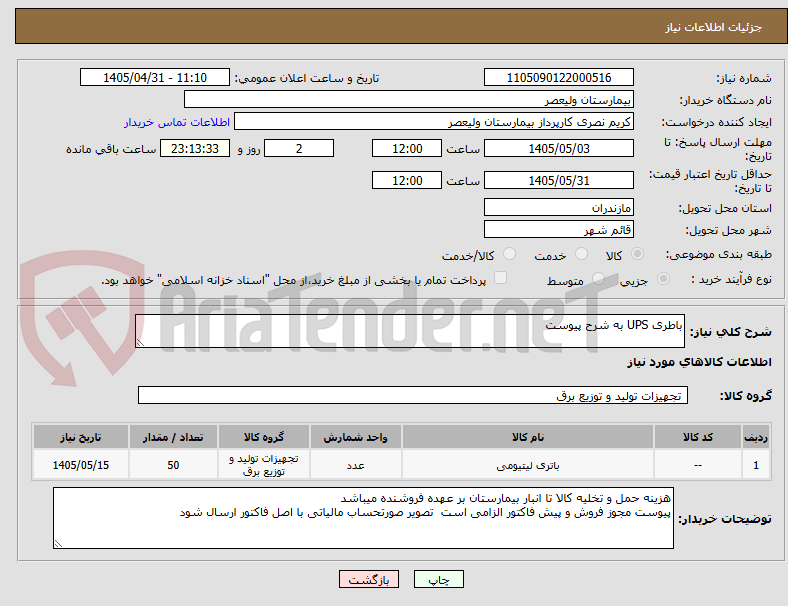Click the goods group field تجهیزات تولید و توزیع برق

click(x=413, y=395)
